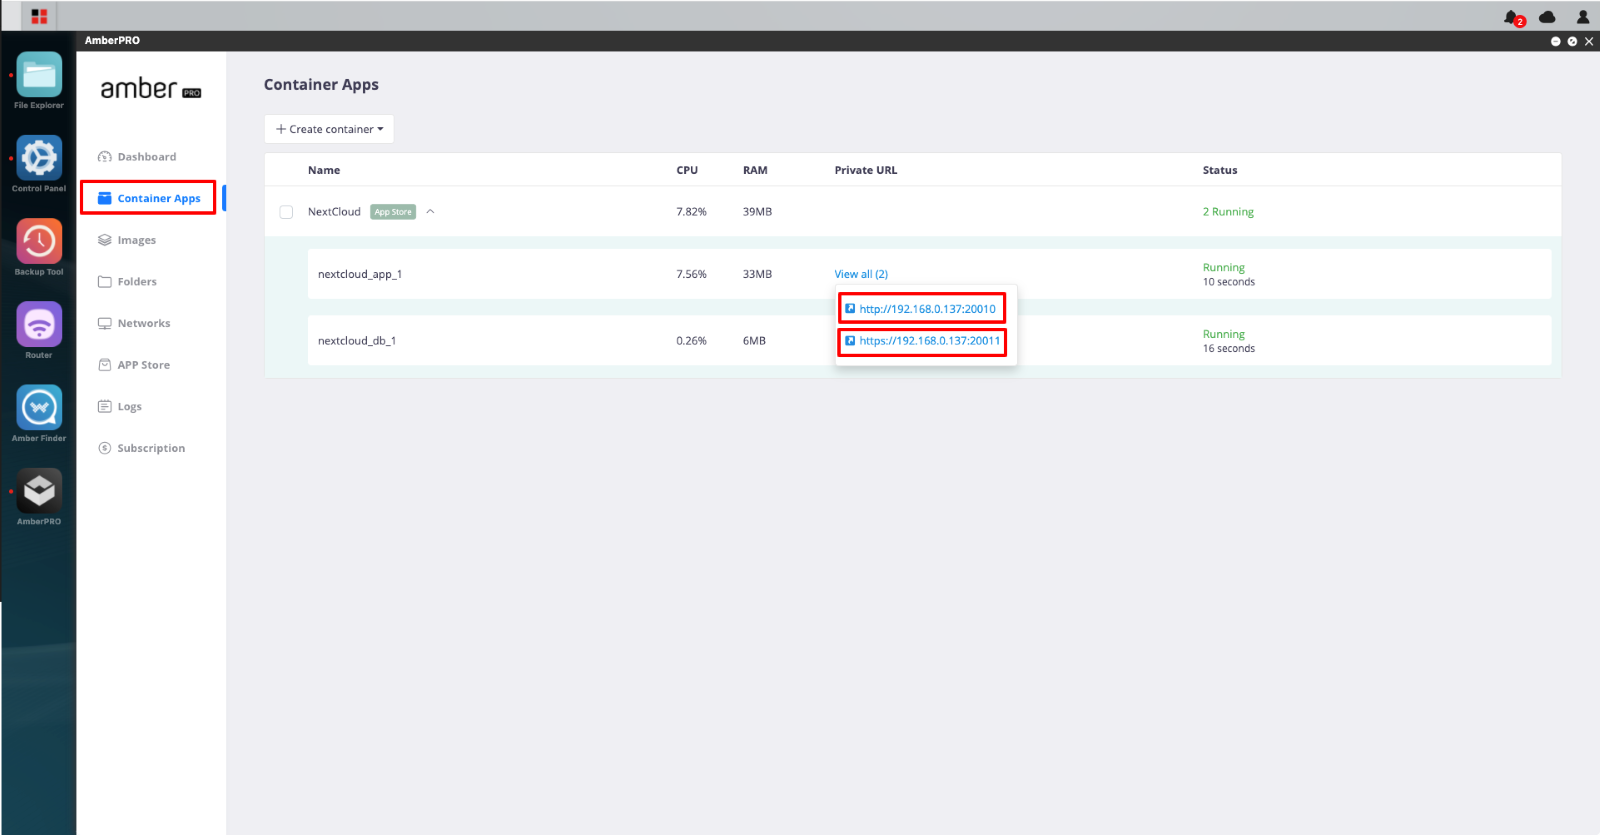Open the Backup Tool app
This screenshot has width=1600, height=835.
pos(39,241)
